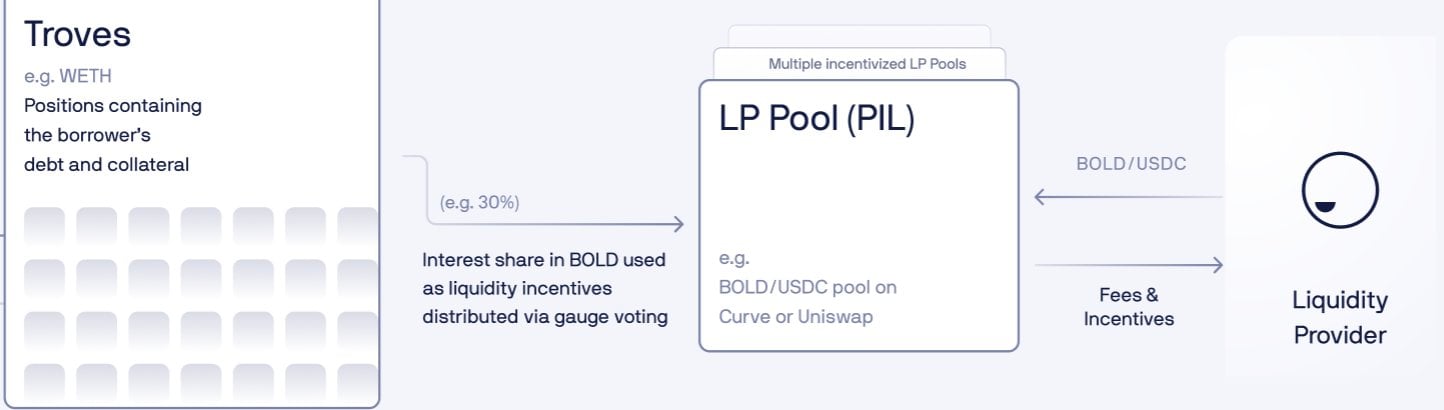Click the interest share gauge voting text

[x=544, y=289]
